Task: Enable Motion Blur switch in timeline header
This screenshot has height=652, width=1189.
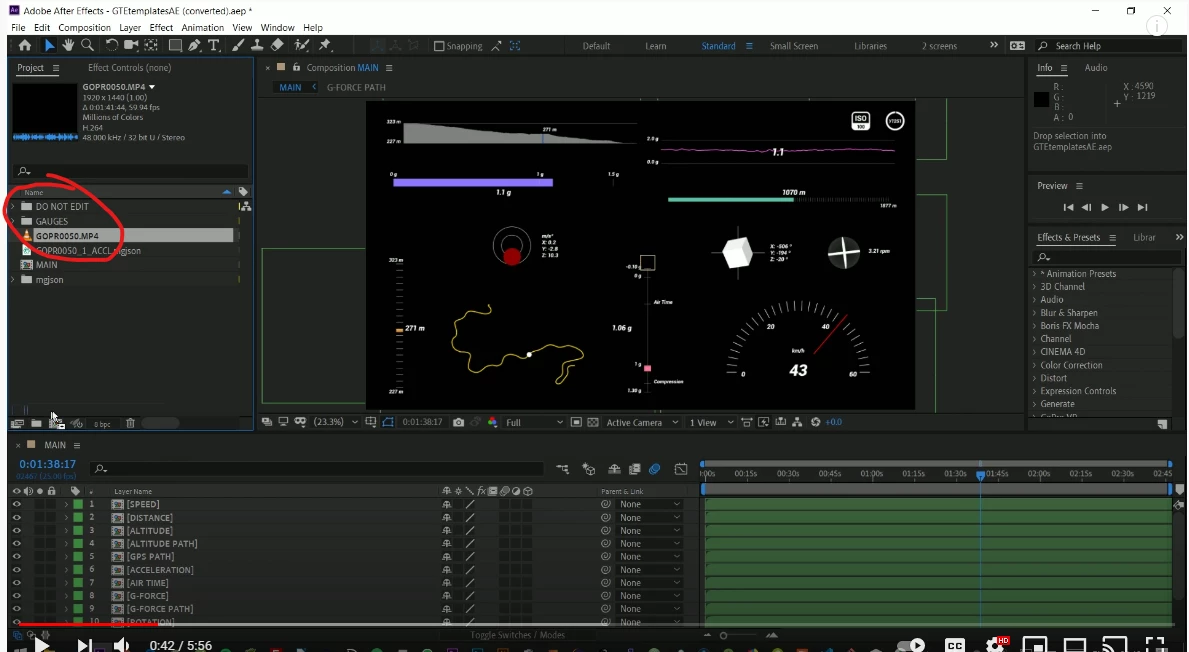Action: click(x=654, y=469)
